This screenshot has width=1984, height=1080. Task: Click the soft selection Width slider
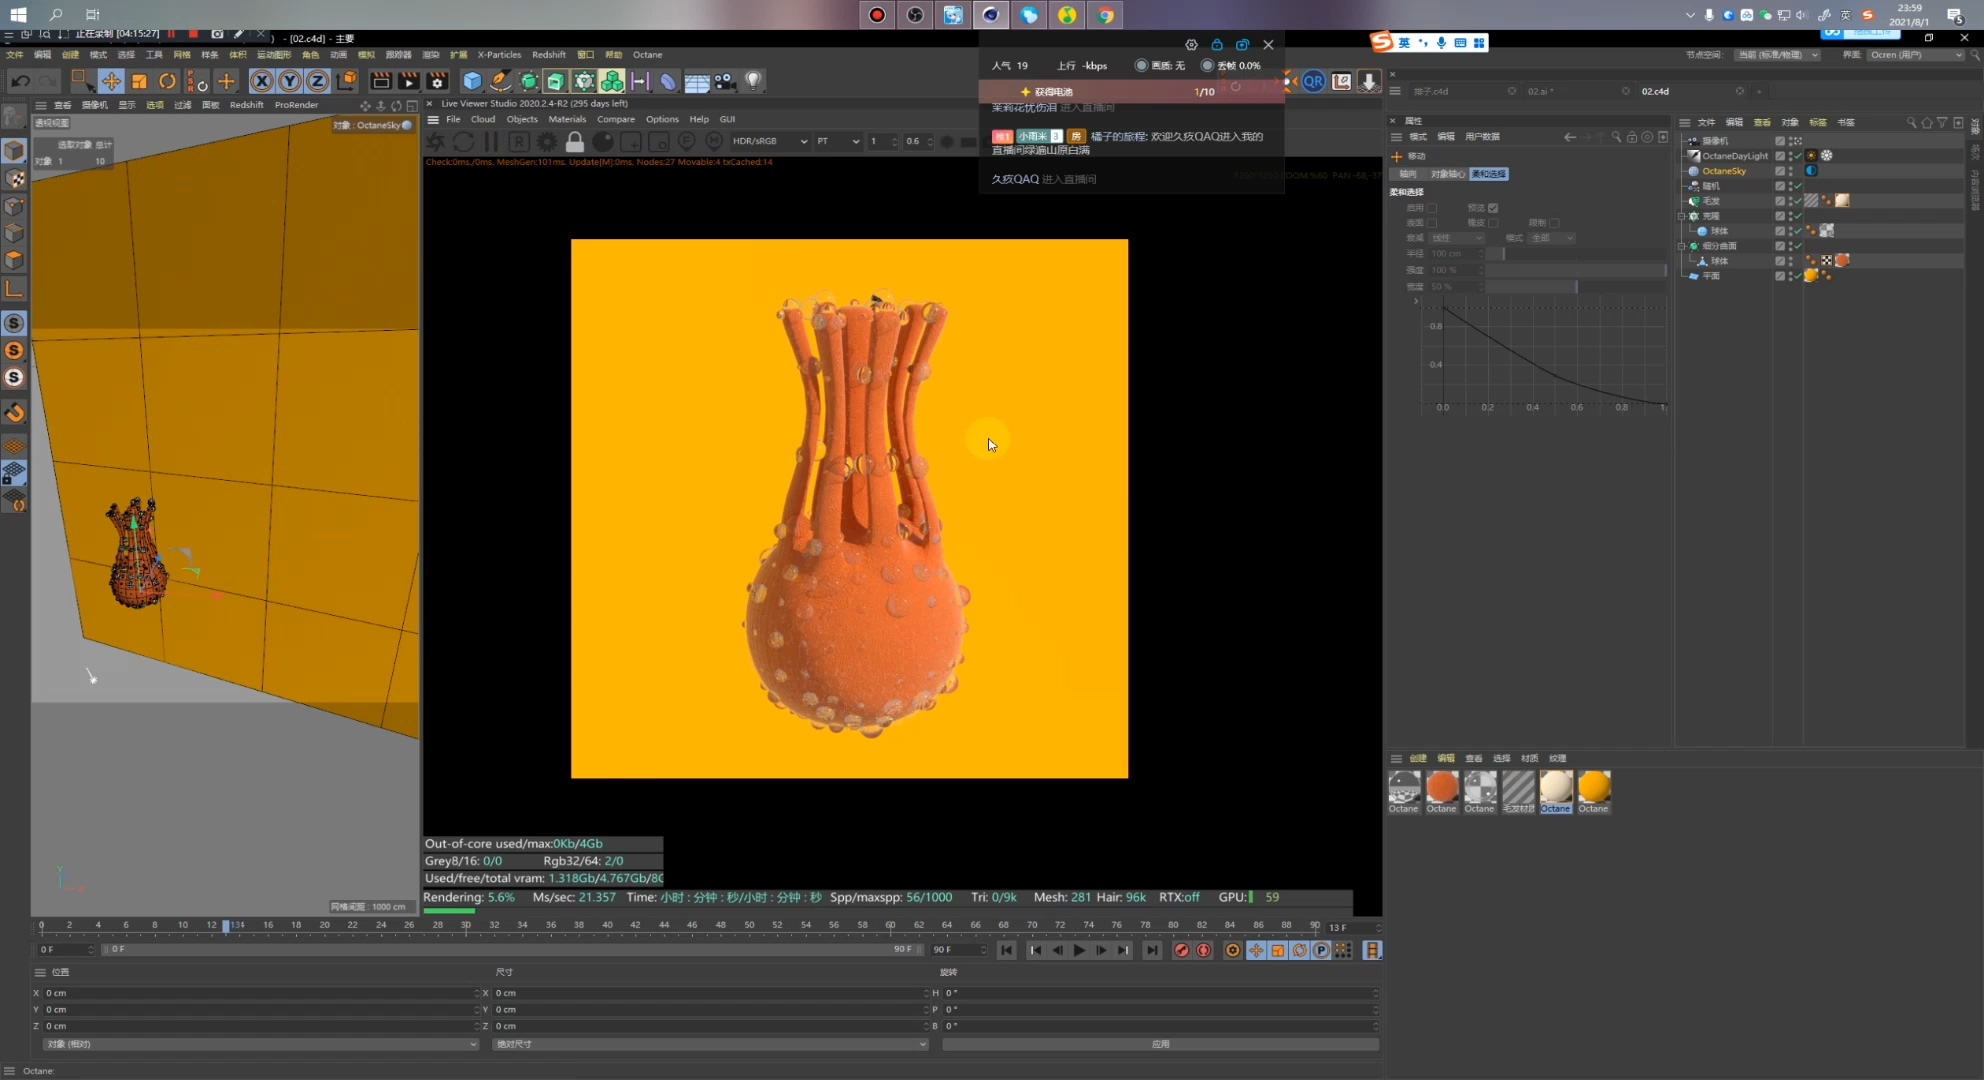[1576, 287]
